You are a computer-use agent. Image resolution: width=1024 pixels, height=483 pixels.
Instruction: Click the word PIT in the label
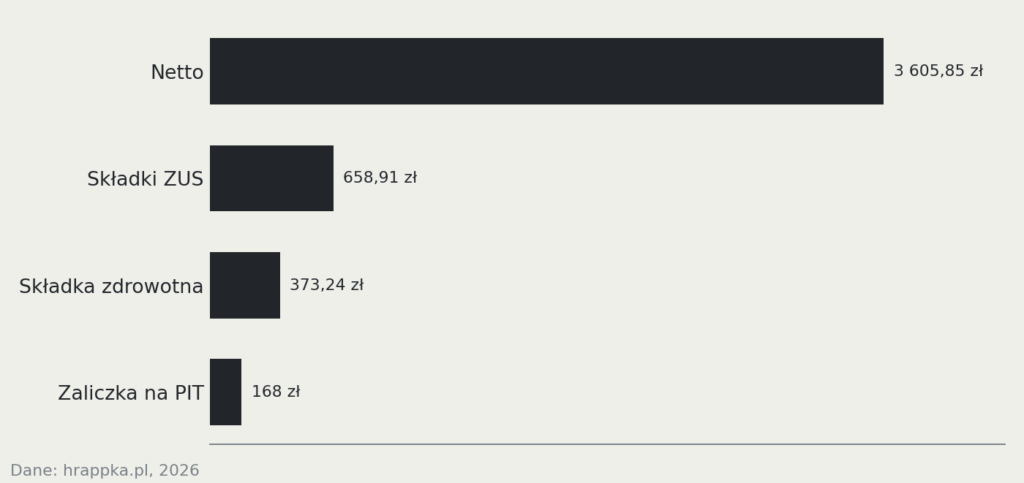click(x=189, y=393)
